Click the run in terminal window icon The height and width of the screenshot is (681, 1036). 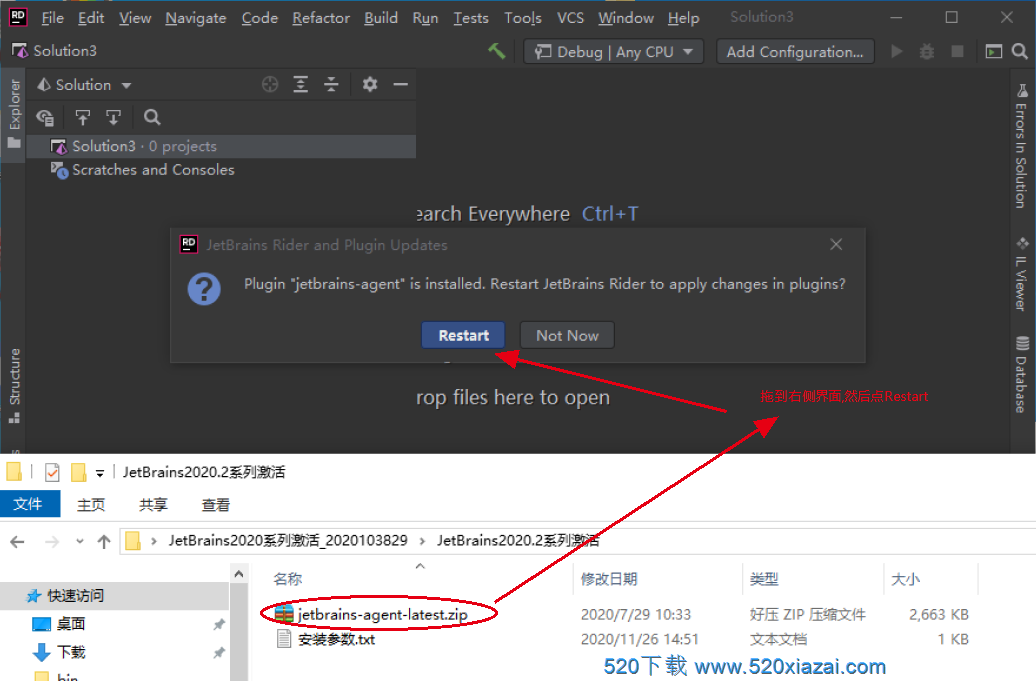tap(994, 51)
